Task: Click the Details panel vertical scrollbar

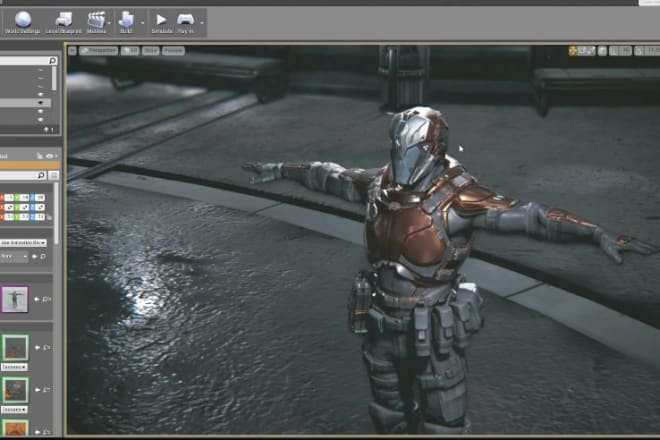Action: pyautogui.click(x=57, y=214)
